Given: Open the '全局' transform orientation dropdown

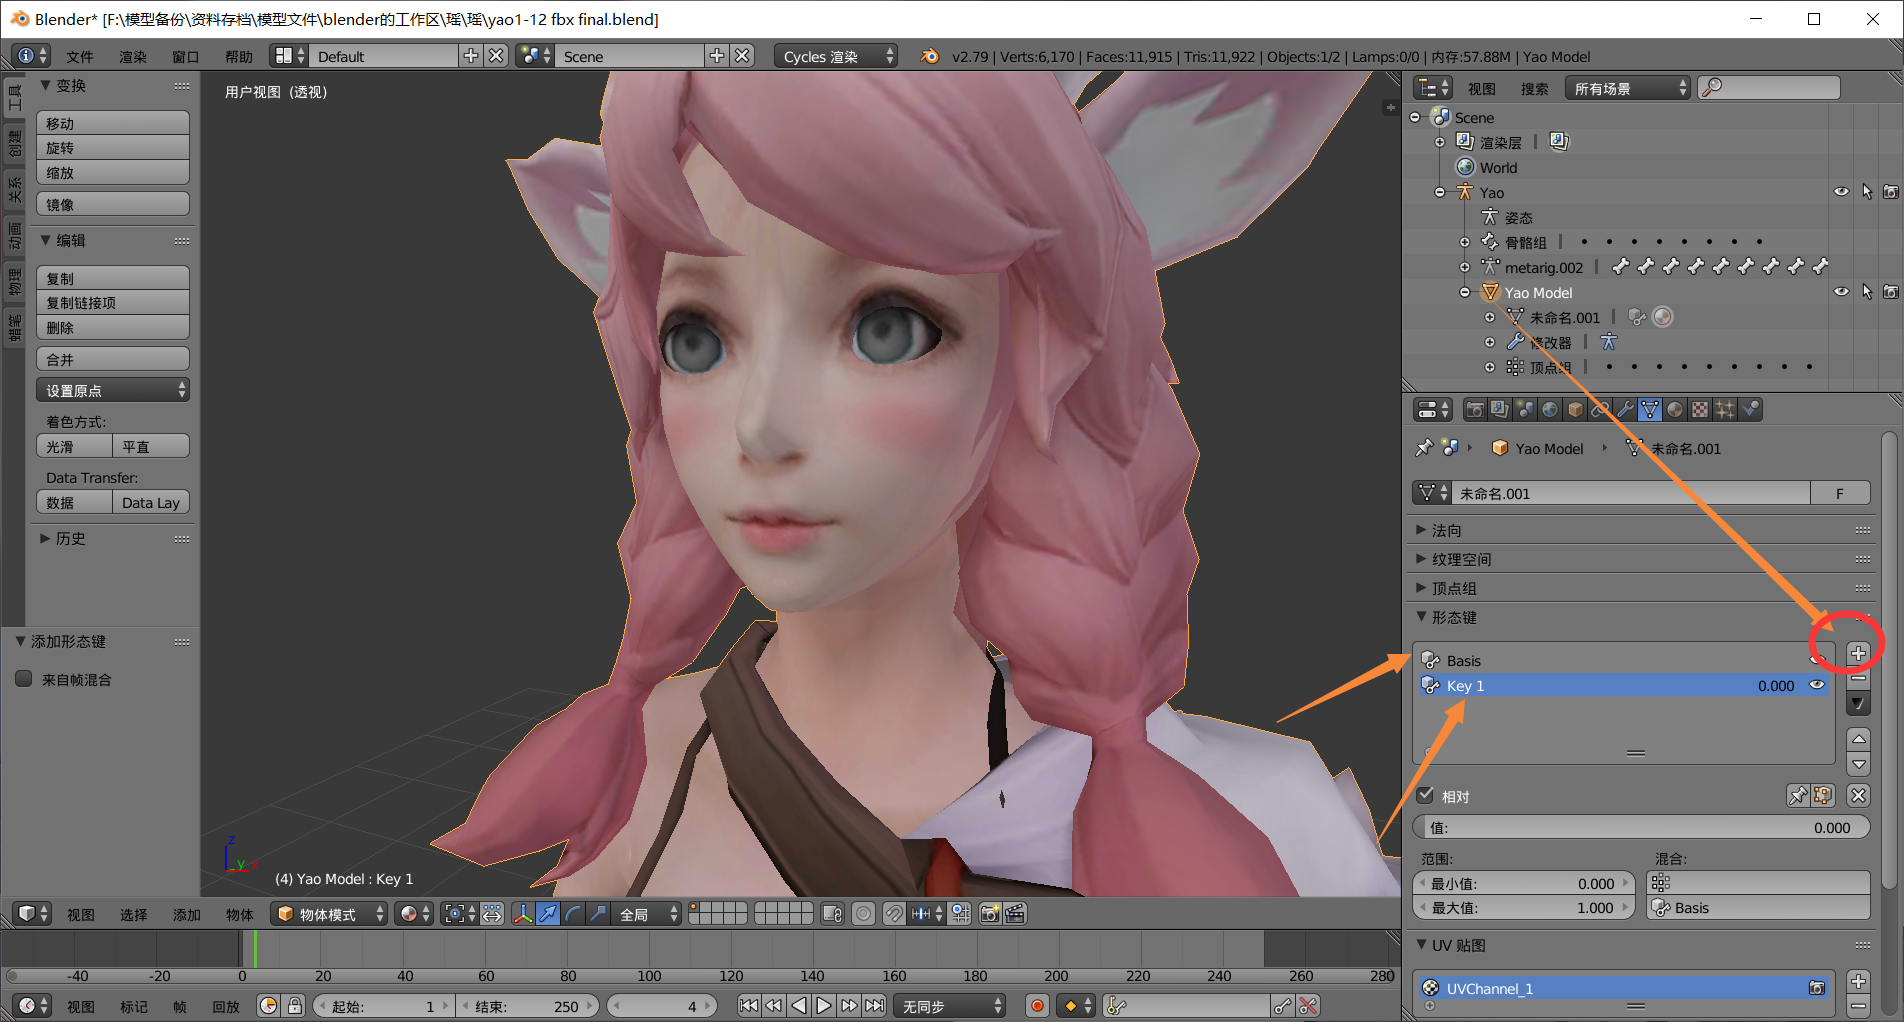Looking at the screenshot, I should [648, 914].
